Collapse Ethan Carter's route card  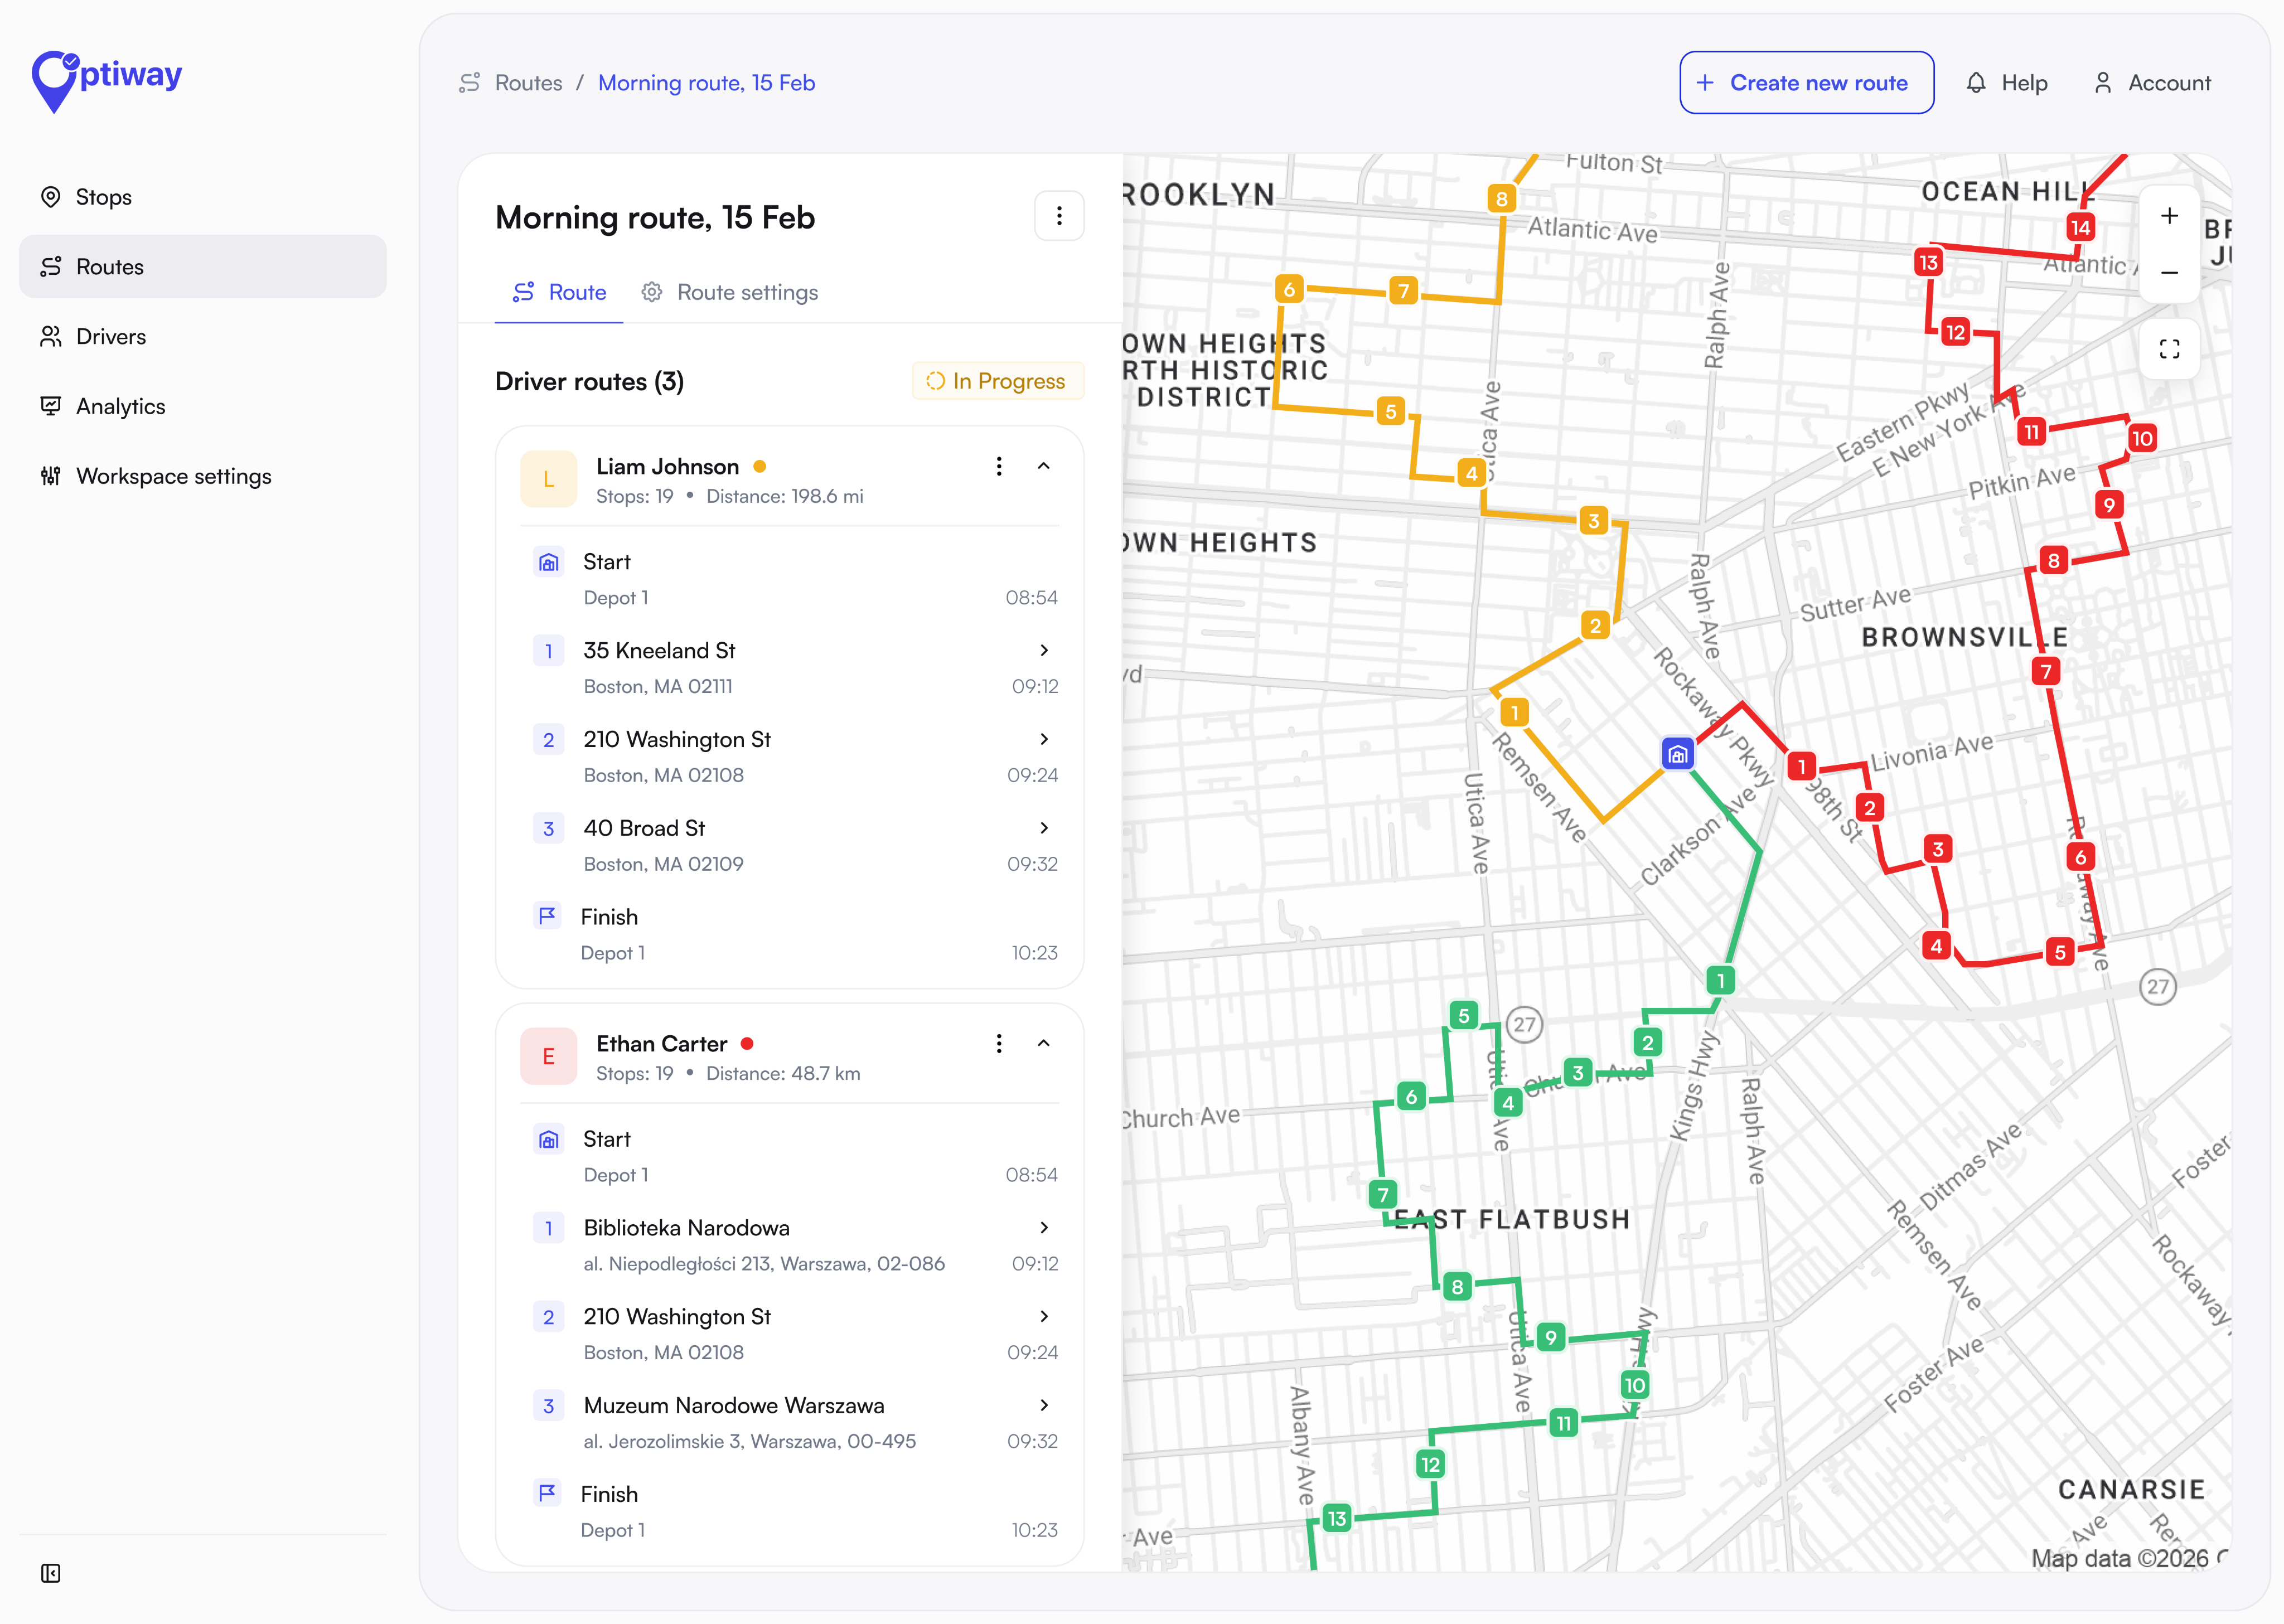pos(1043,1044)
